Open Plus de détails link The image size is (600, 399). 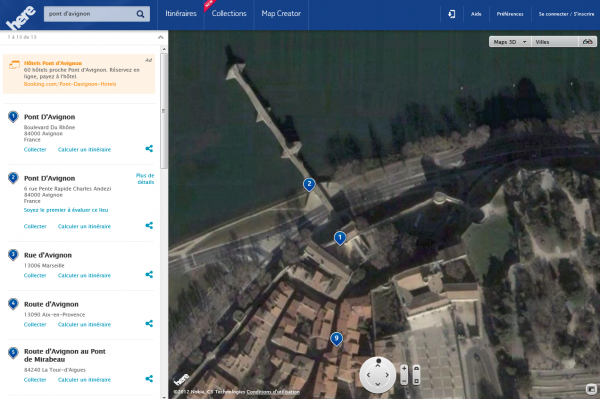point(145,179)
